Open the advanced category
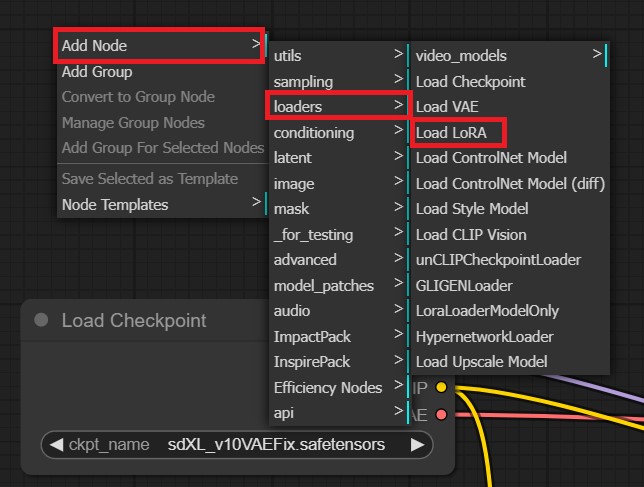644x487 pixels. coord(339,260)
